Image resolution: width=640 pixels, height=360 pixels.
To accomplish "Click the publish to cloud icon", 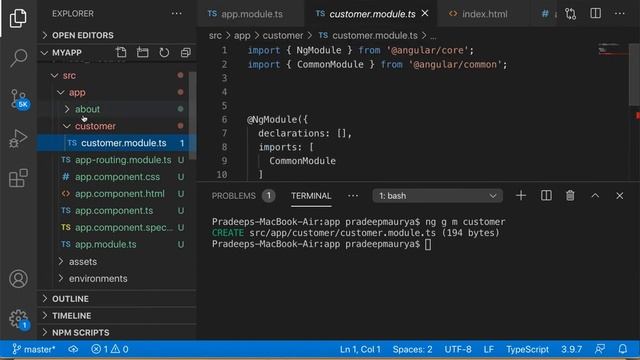I will click(x=73, y=349).
